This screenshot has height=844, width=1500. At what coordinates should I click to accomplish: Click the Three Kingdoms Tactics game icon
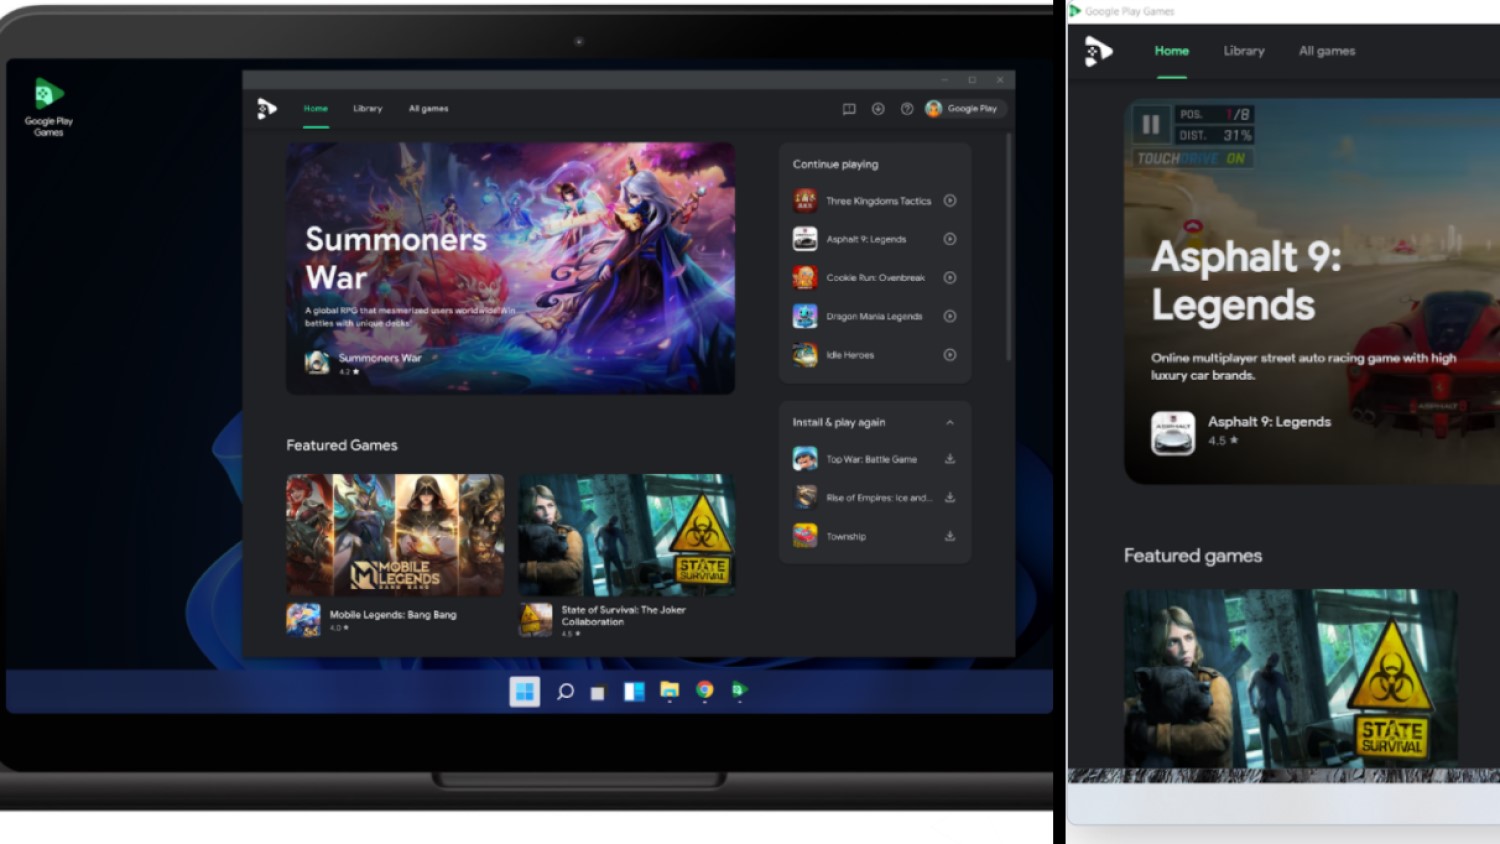805,201
